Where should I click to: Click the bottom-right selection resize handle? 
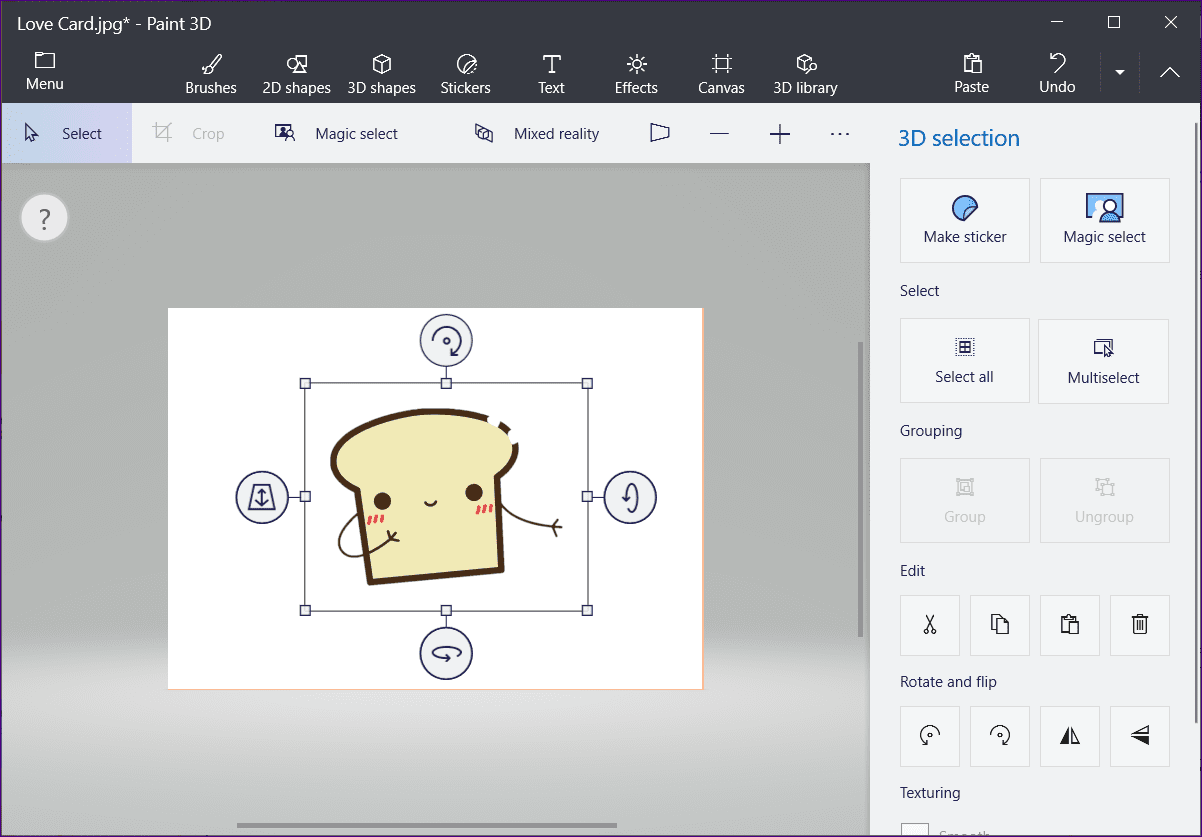[x=587, y=610]
